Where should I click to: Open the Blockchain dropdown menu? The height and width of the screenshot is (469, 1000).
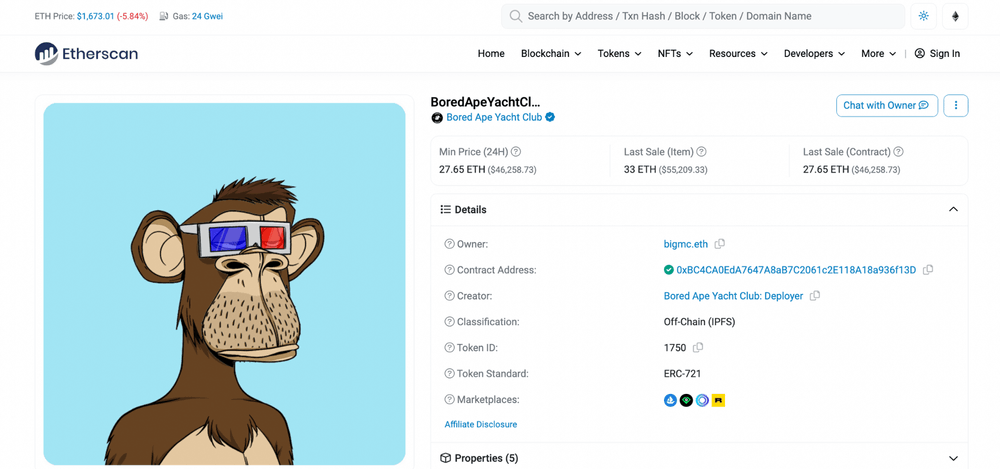pos(550,54)
